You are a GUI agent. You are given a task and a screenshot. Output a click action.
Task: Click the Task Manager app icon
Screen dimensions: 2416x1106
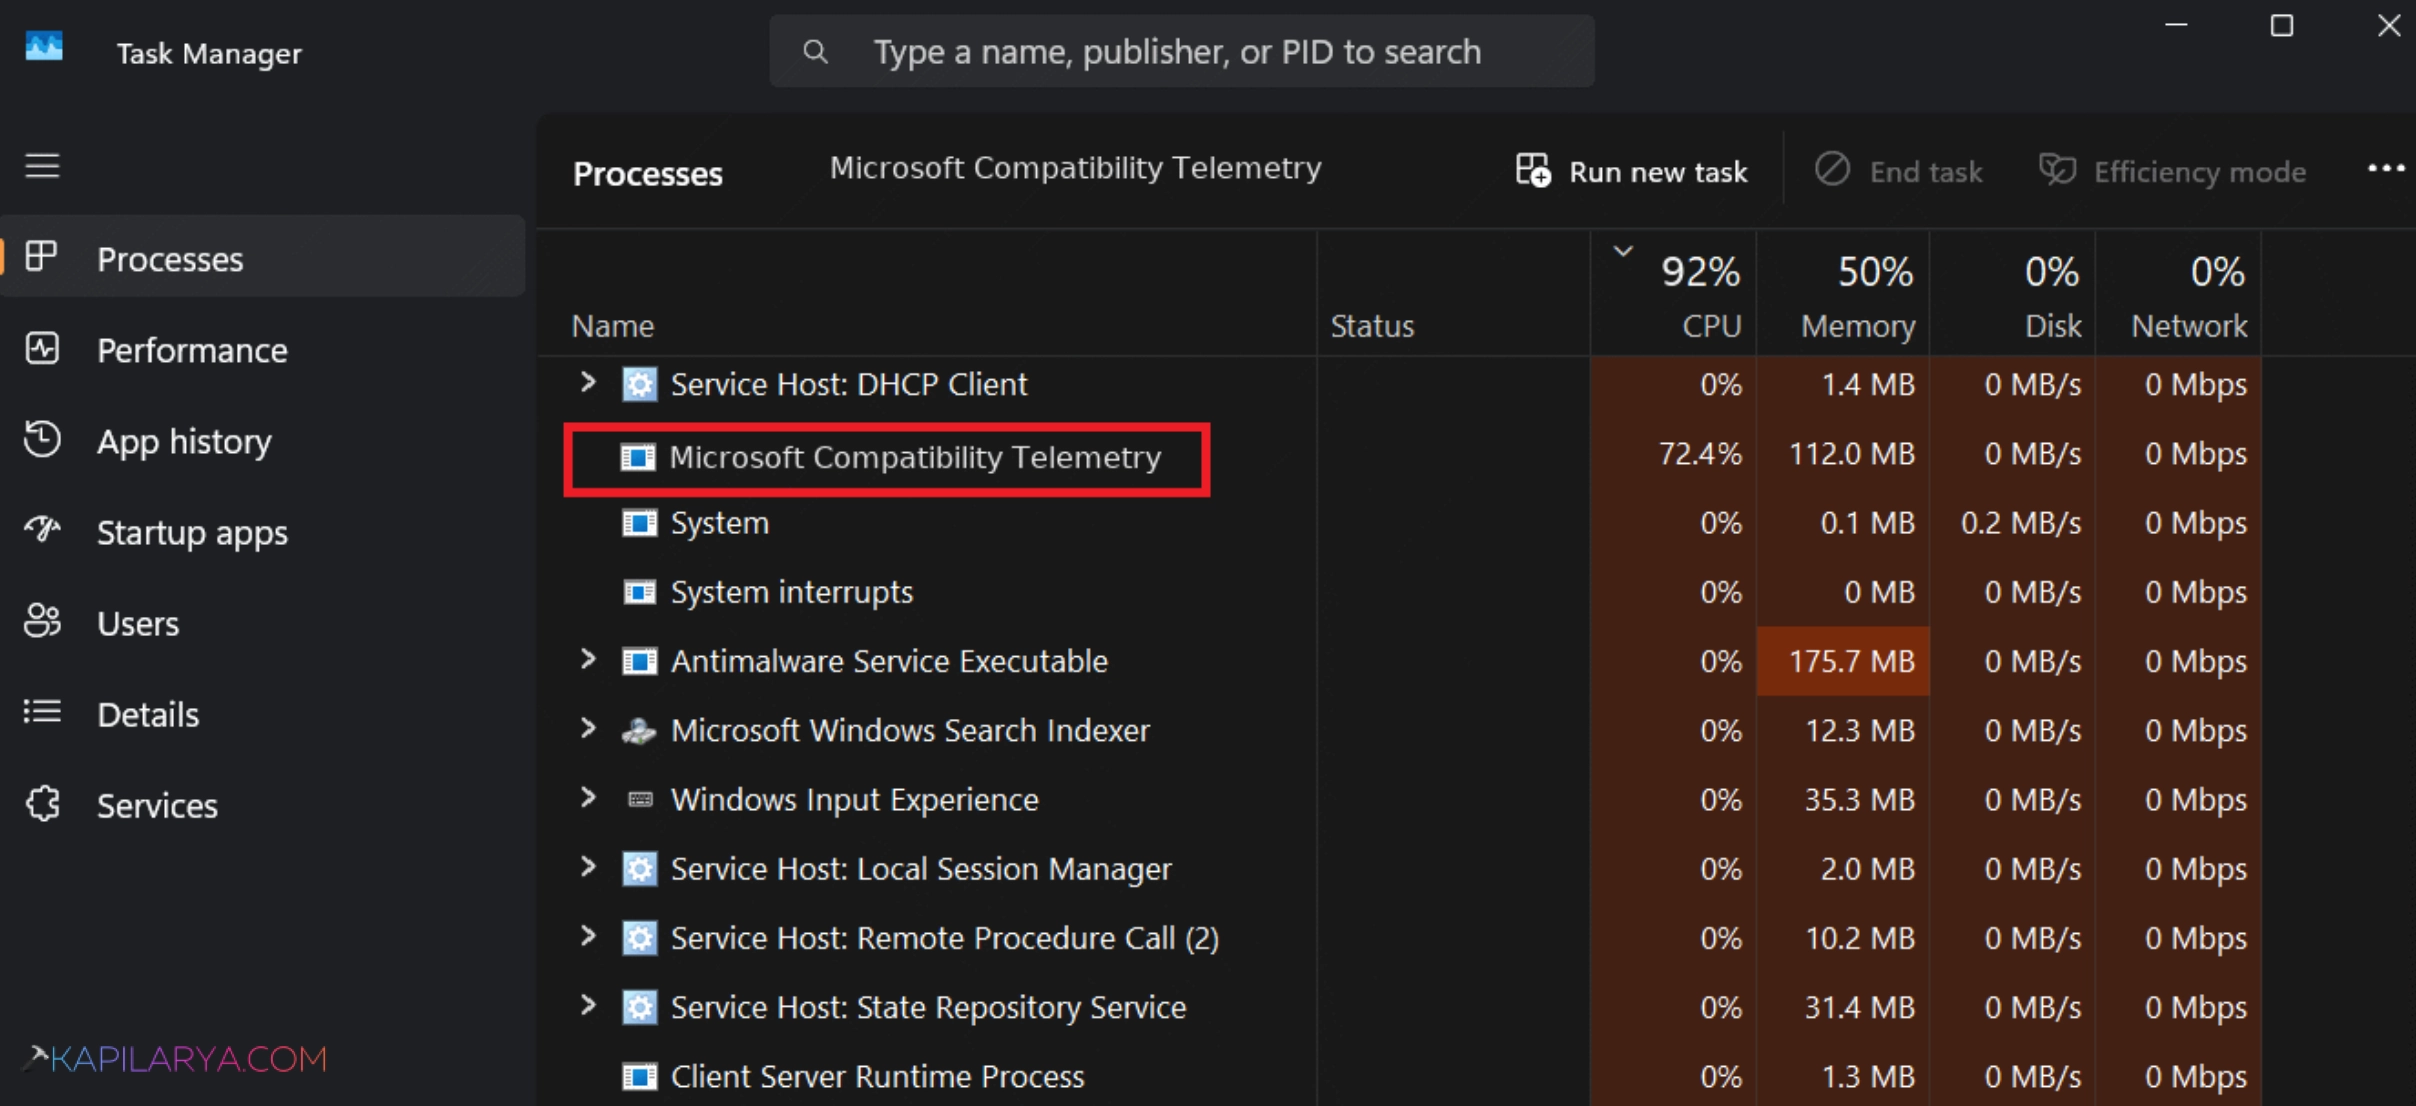[x=44, y=47]
